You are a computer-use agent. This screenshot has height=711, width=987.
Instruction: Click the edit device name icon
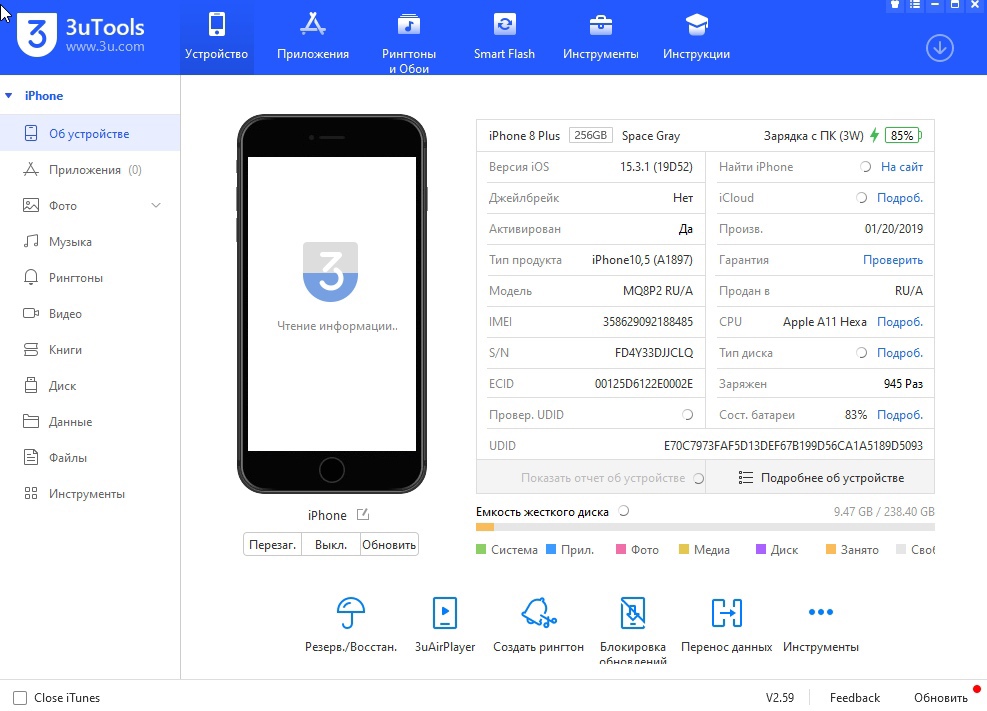pos(363,515)
